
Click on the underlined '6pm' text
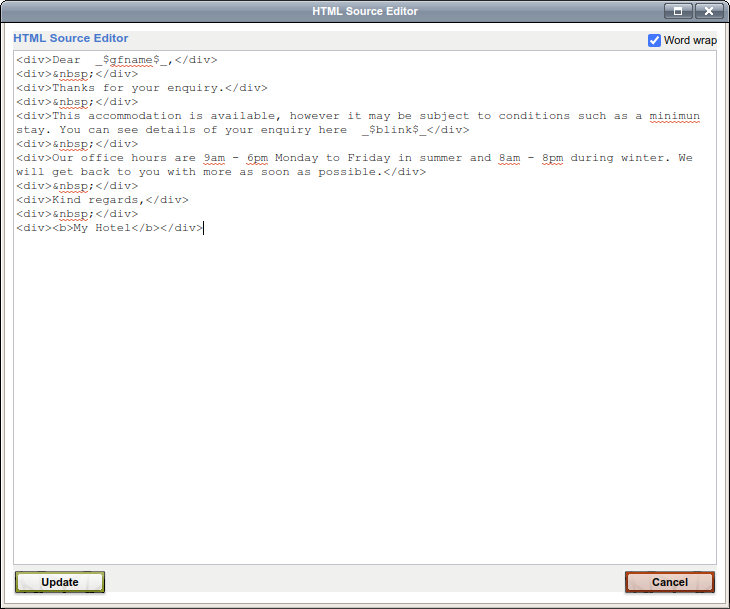point(257,158)
